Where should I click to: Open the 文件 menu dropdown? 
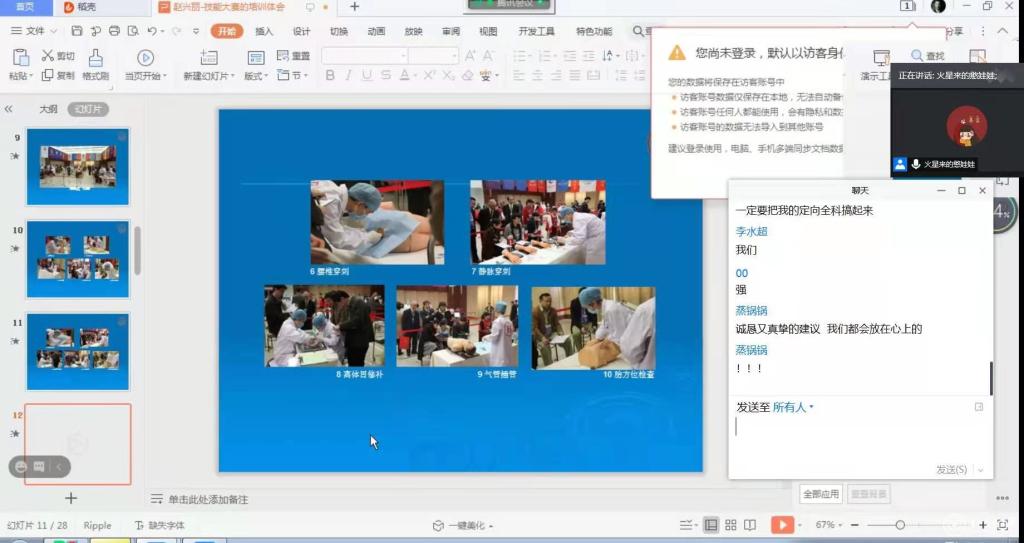33,31
